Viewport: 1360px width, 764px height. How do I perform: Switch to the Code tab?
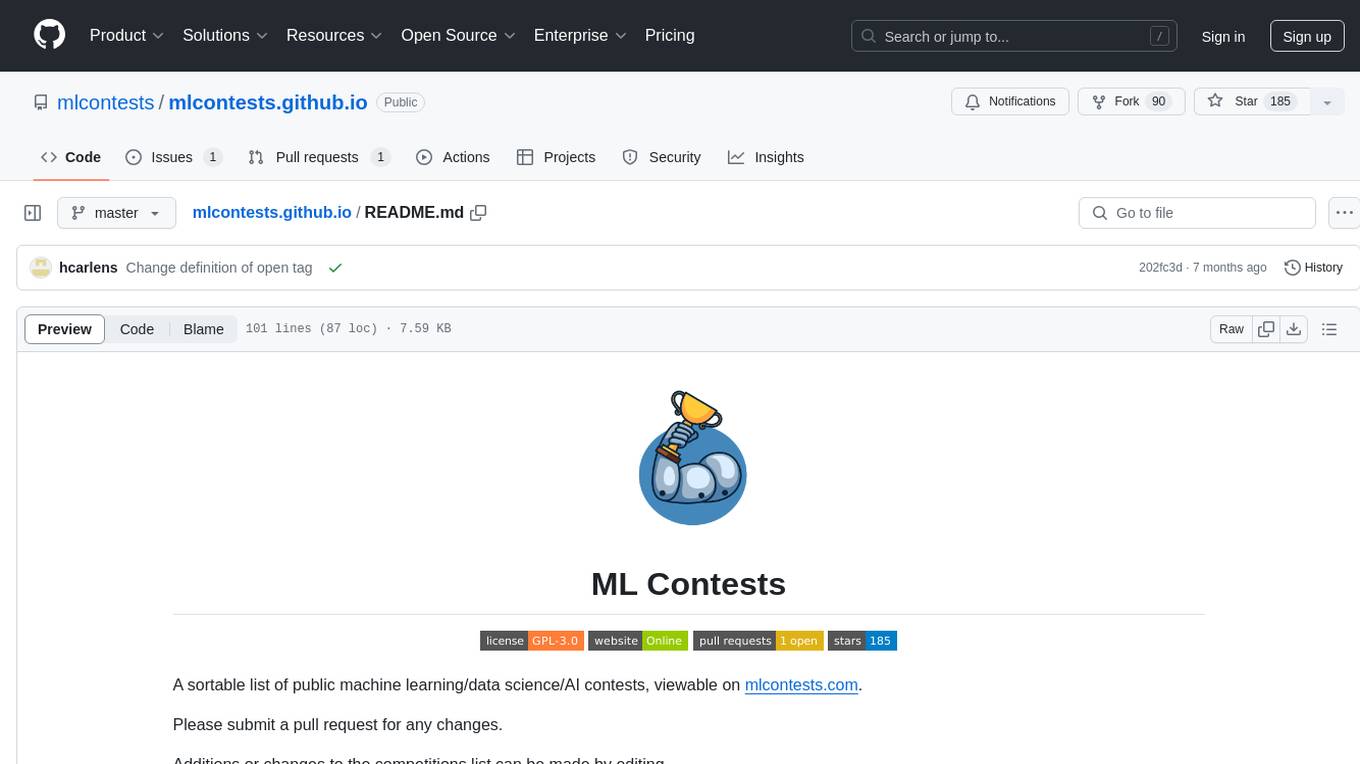pyautogui.click(x=71, y=157)
